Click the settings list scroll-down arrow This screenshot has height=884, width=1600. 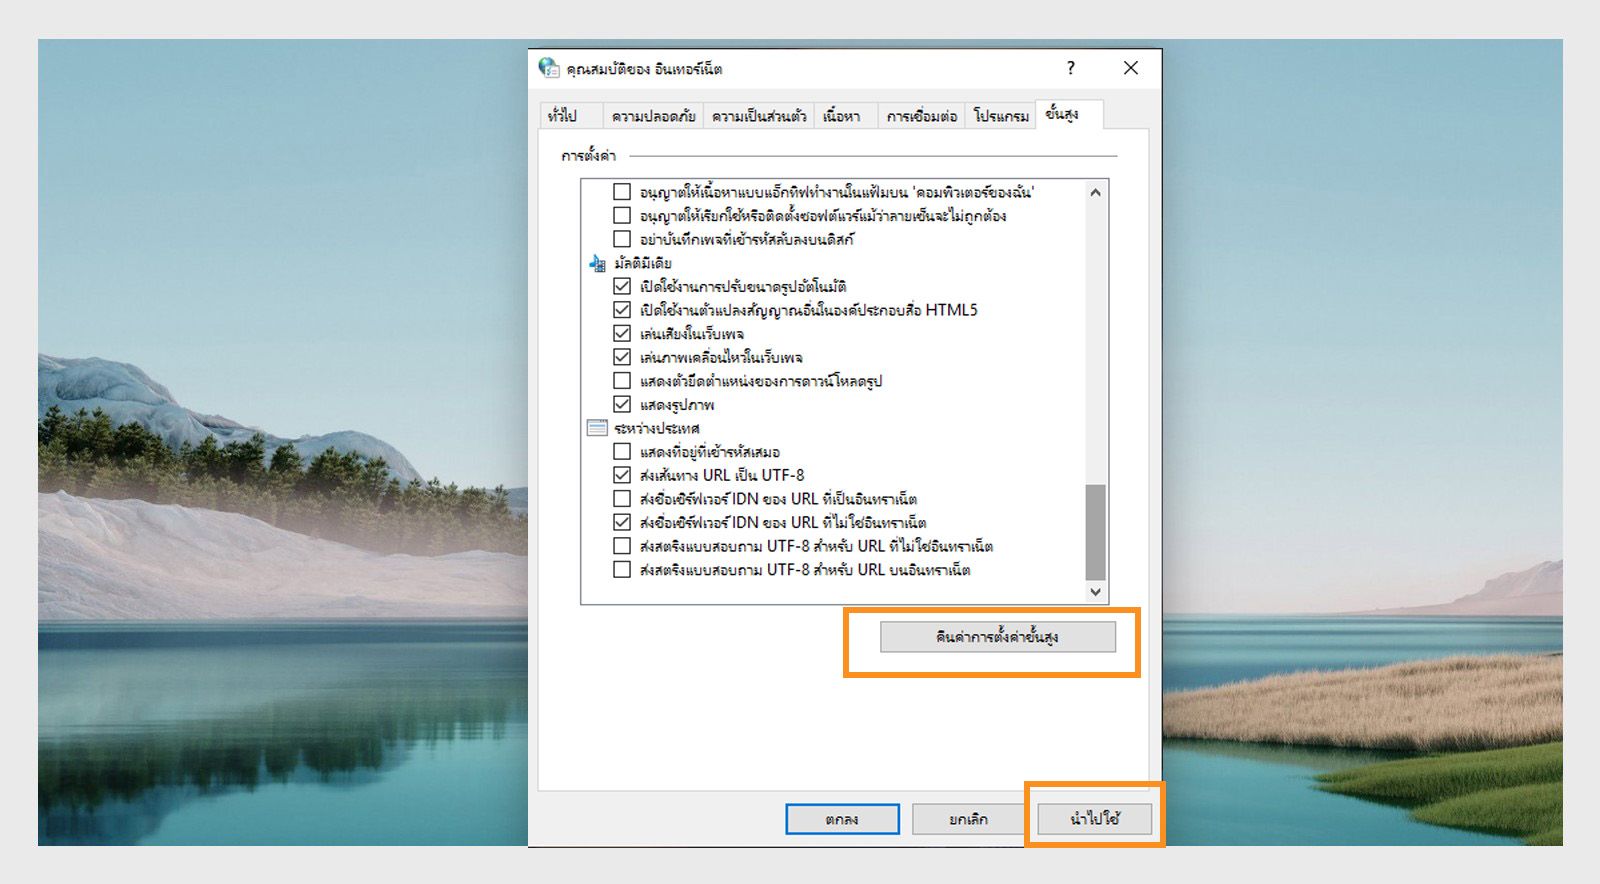coord(1096,592)
